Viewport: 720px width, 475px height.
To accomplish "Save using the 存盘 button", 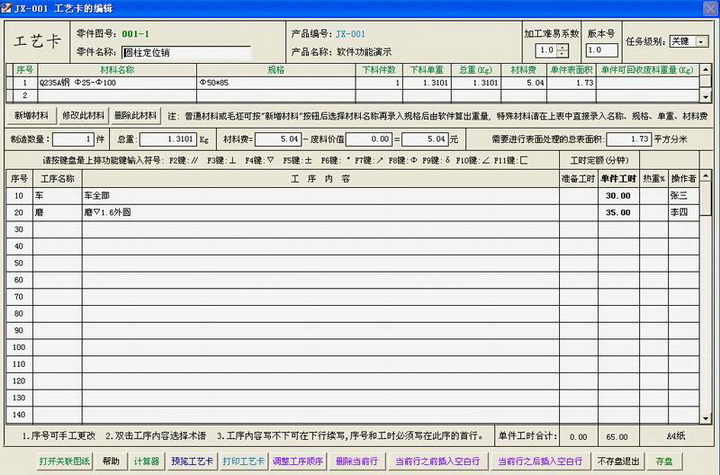I will click(664, 461).
